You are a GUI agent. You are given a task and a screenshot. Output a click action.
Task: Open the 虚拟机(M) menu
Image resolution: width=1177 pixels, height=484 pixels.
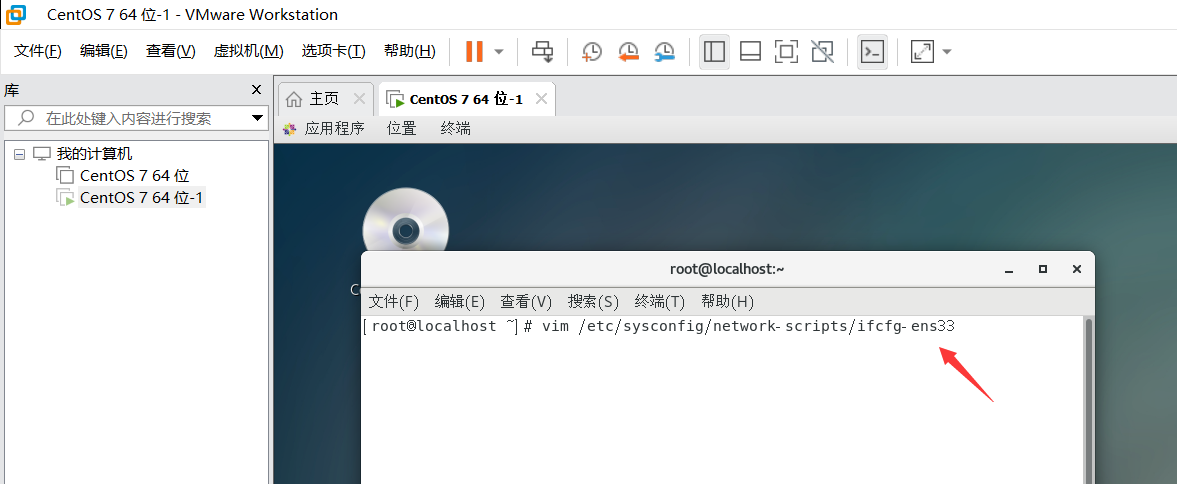pos(248,51)
